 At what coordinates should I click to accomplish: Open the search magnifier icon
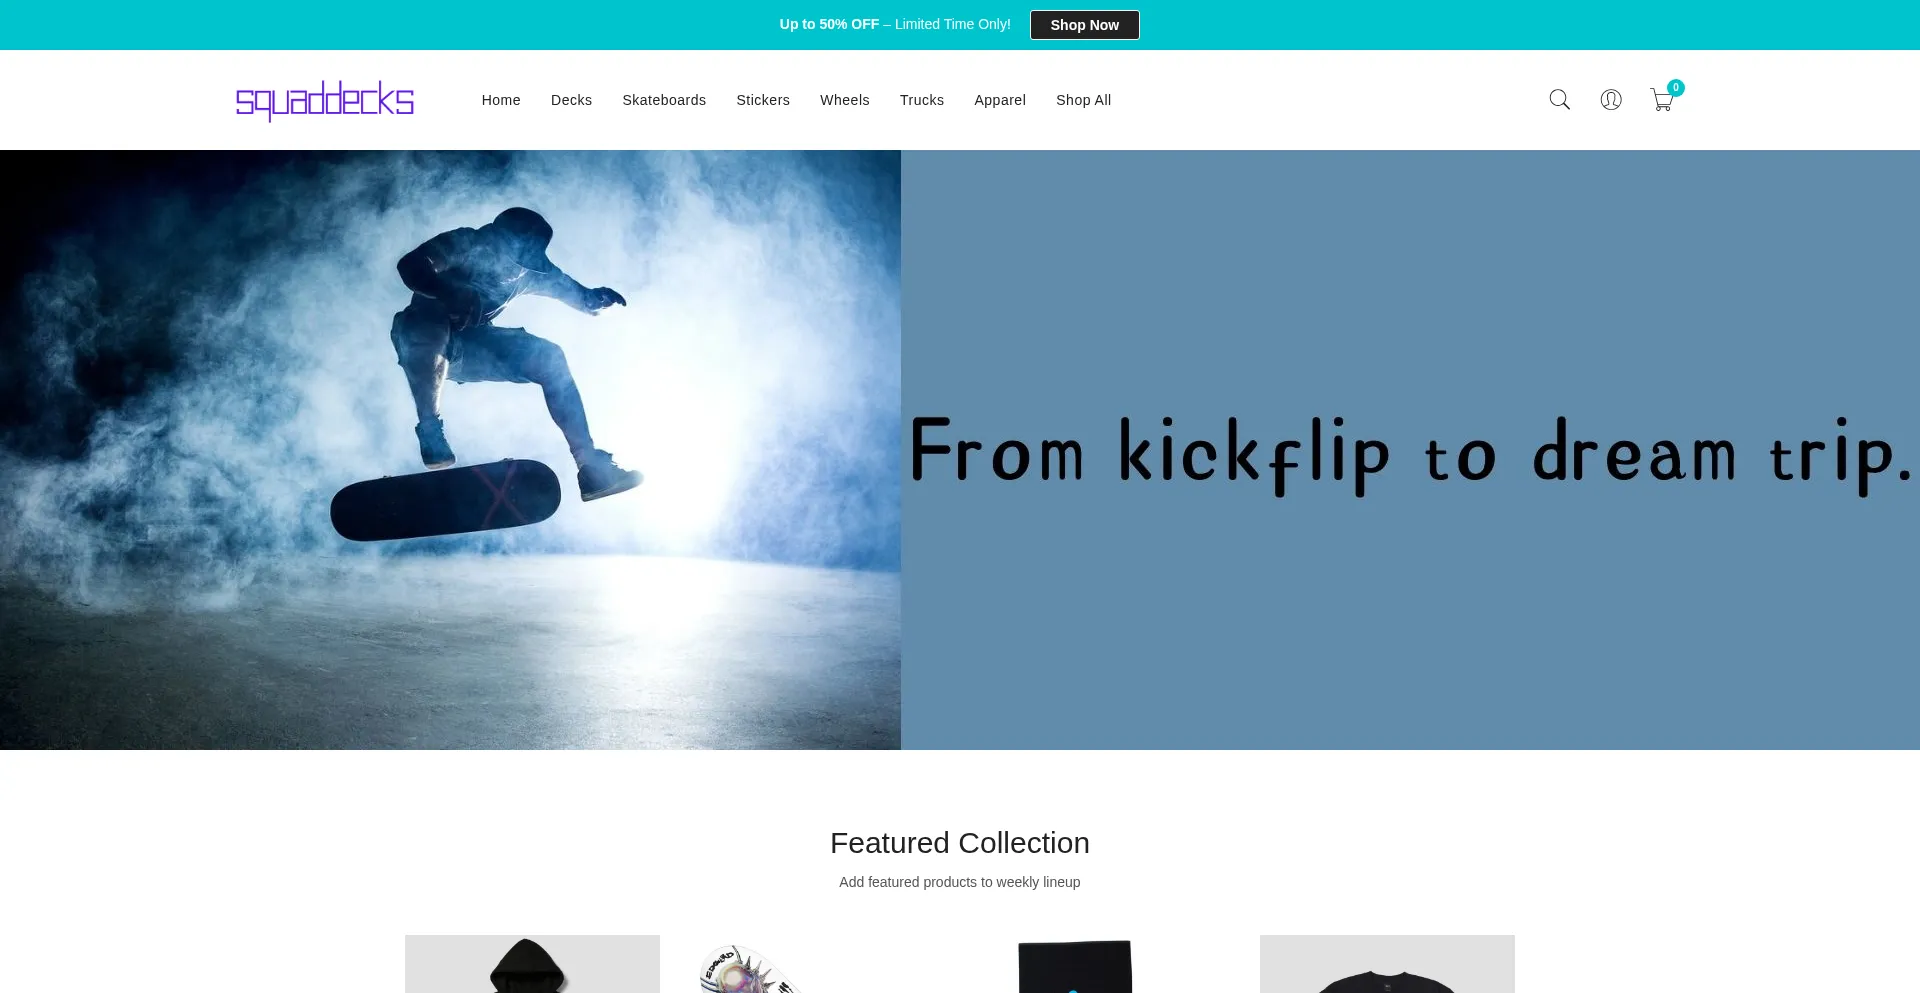1559,100
